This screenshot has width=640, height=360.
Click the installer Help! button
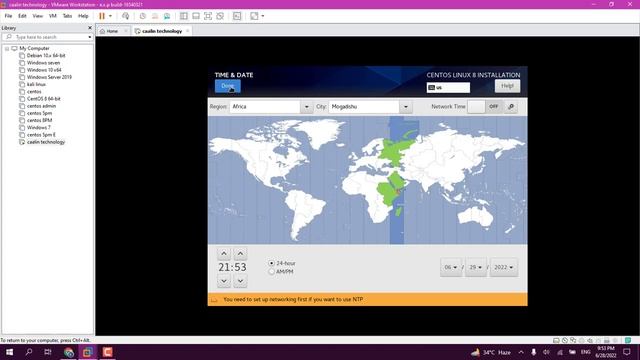click(507, 86)
